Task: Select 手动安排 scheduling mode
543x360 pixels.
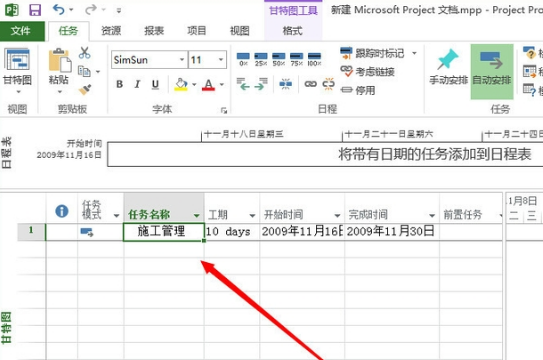Action: tap(448, 68)
